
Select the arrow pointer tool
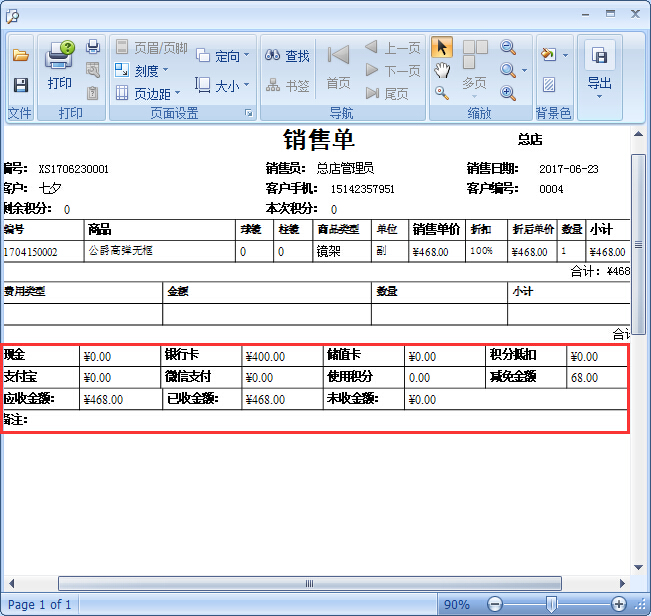tap(442, 47)
